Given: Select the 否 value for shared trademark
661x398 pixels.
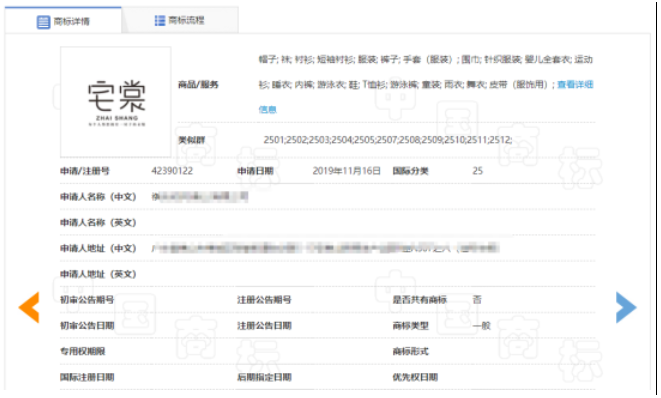Looking at the screenshot, I should (x=477, y=300).
